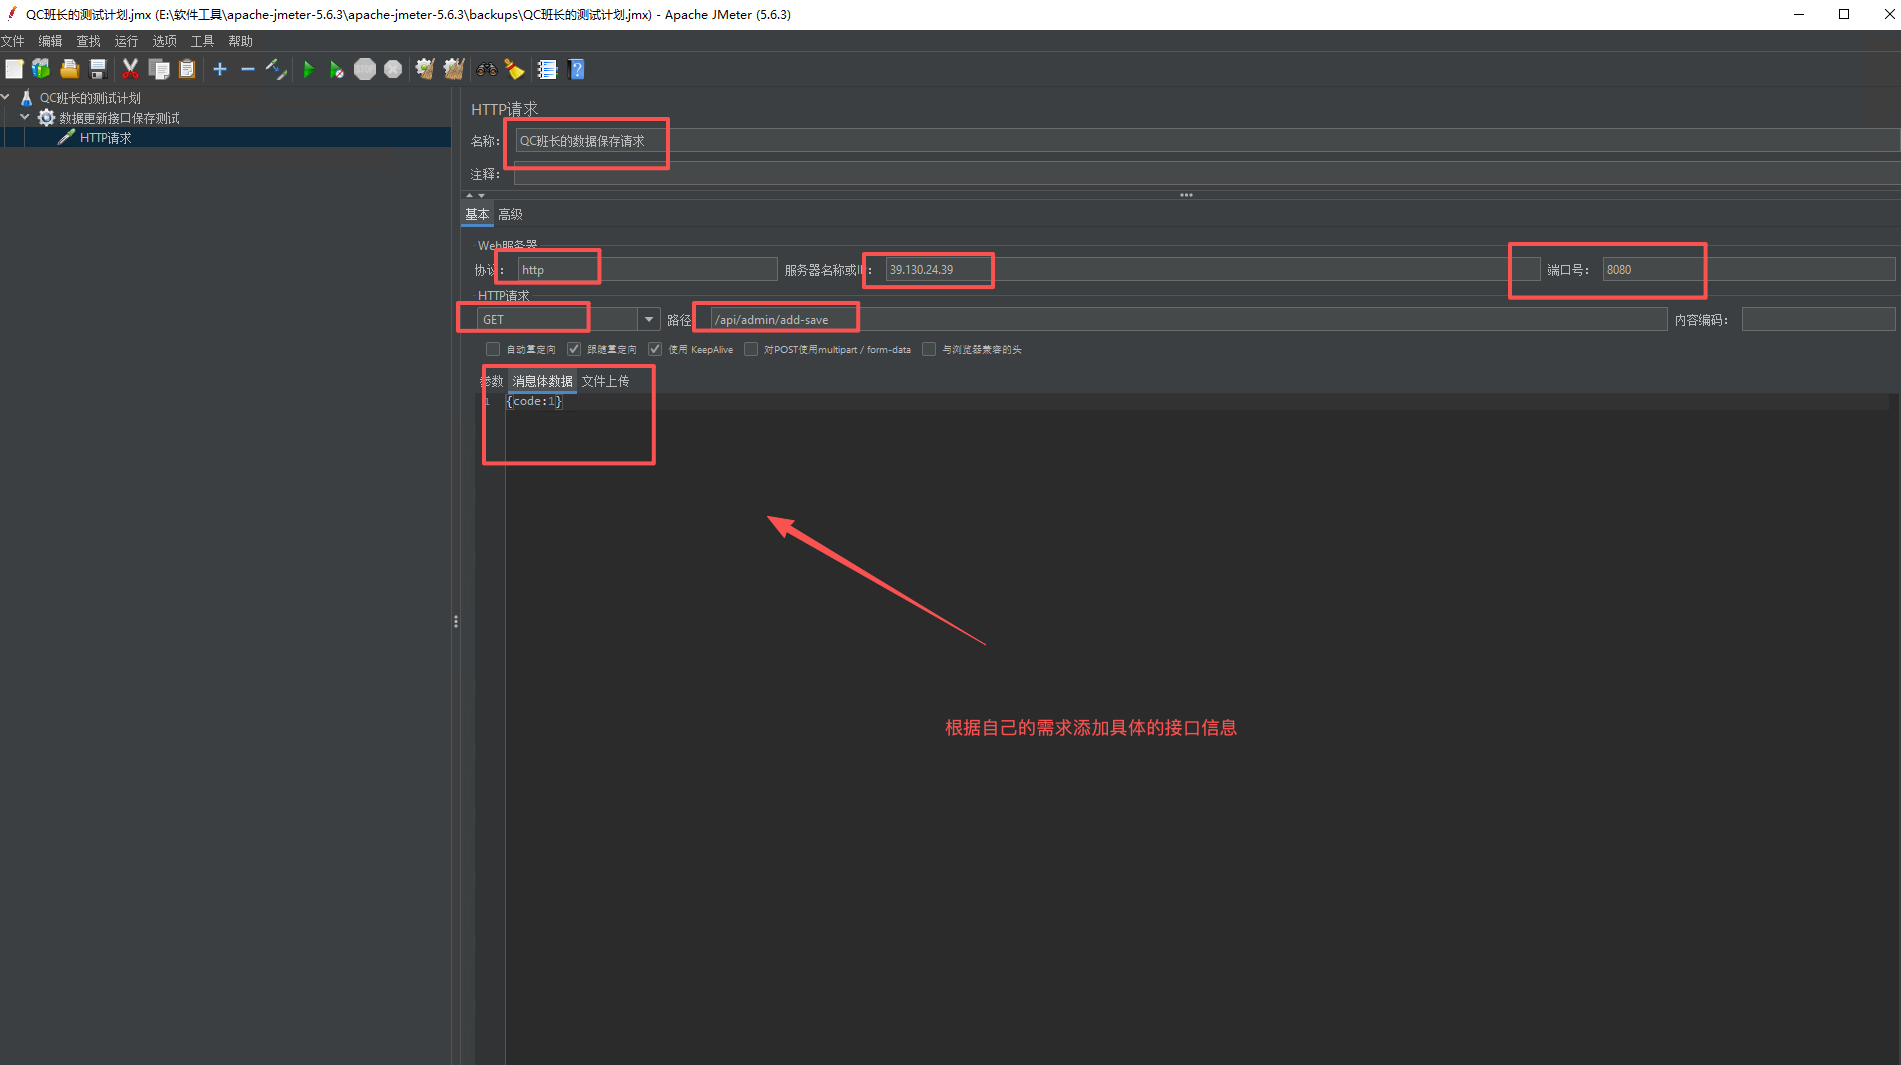Select HTTP请求 in the test tree
The height and width of the screenshot is (1065, 1901).
pyautogui.click(x=106, y=138)
